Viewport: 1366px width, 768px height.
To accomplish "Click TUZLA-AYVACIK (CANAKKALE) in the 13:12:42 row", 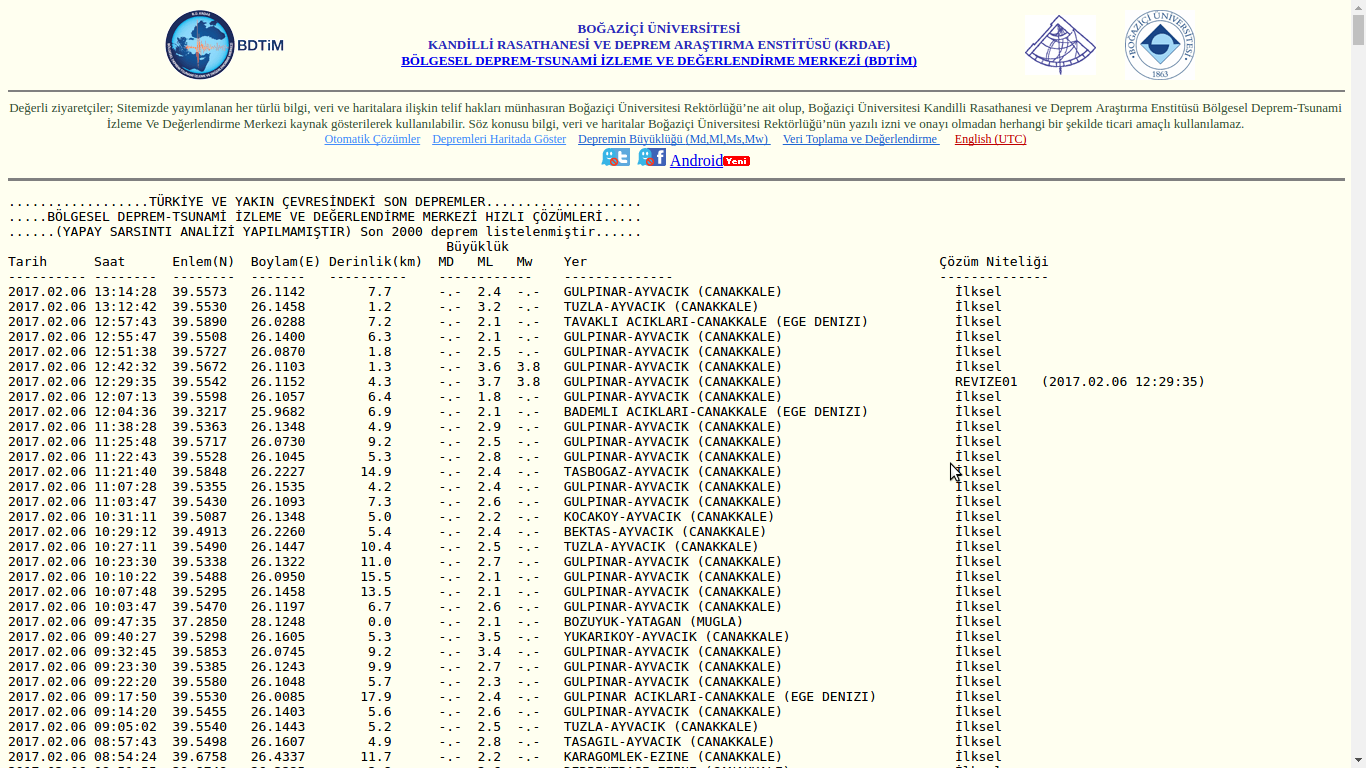I will click(661, 307).
